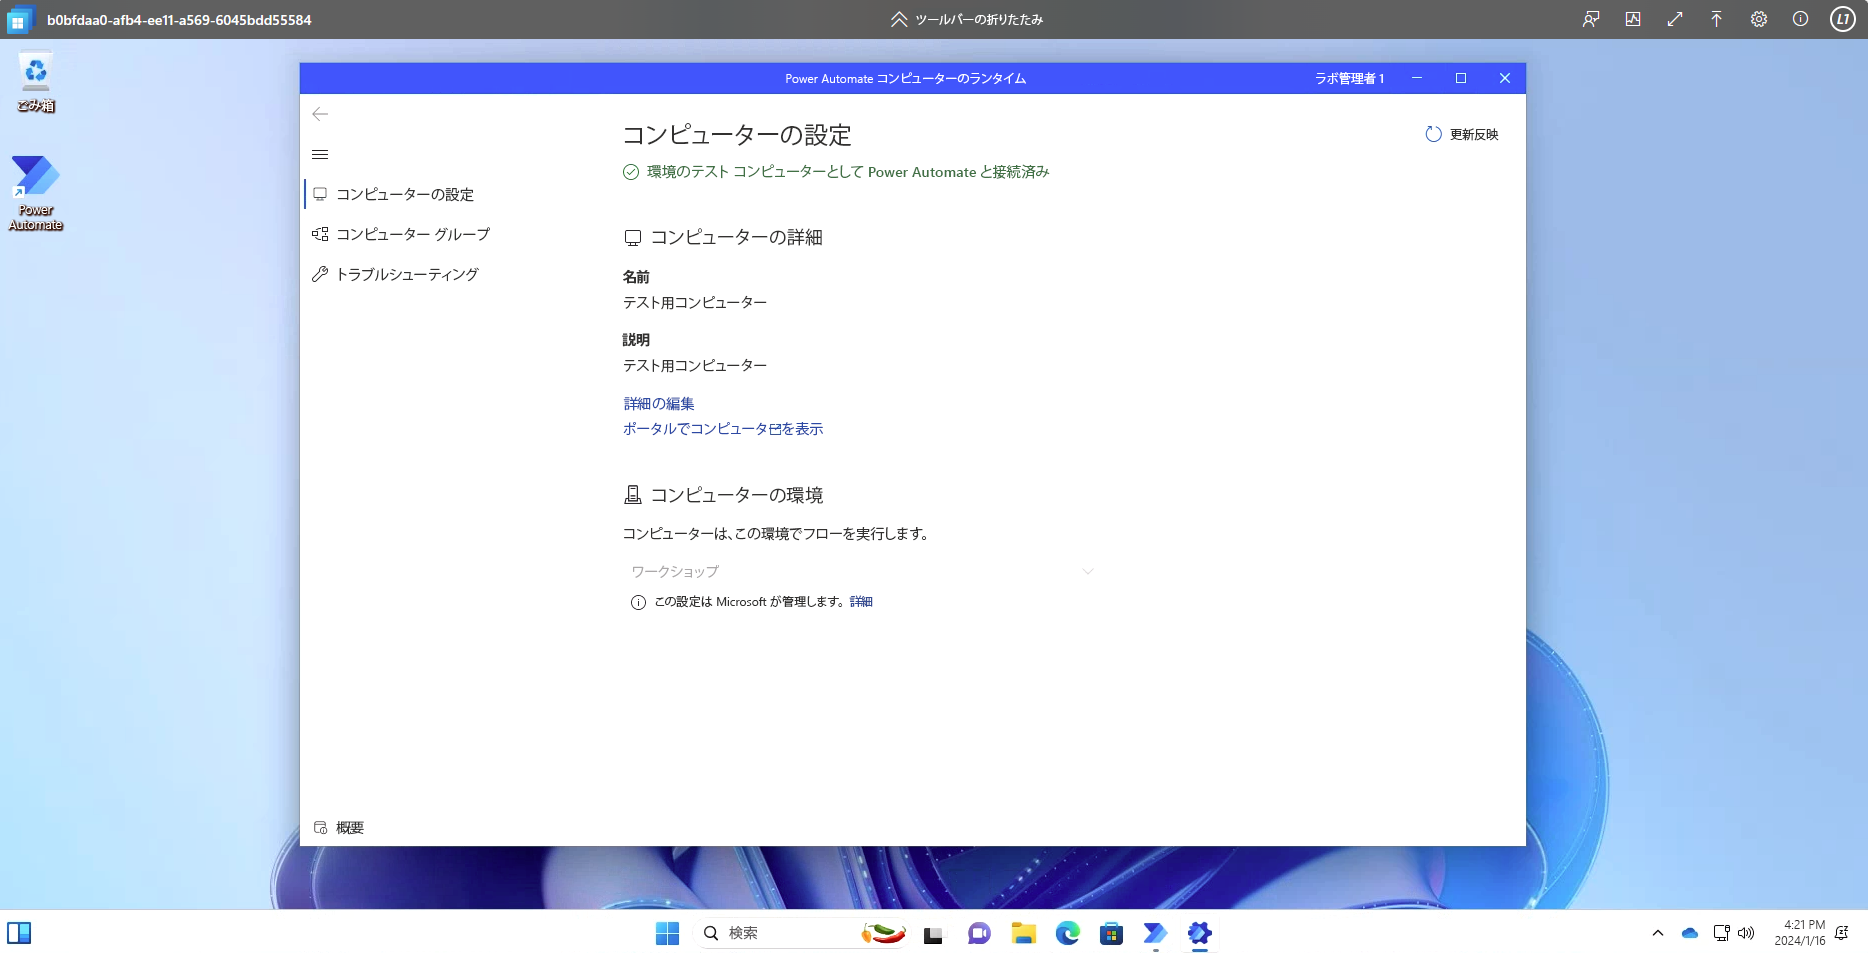
Task: Click the Windows 365 icon in top-left
Action: point(19,19)
